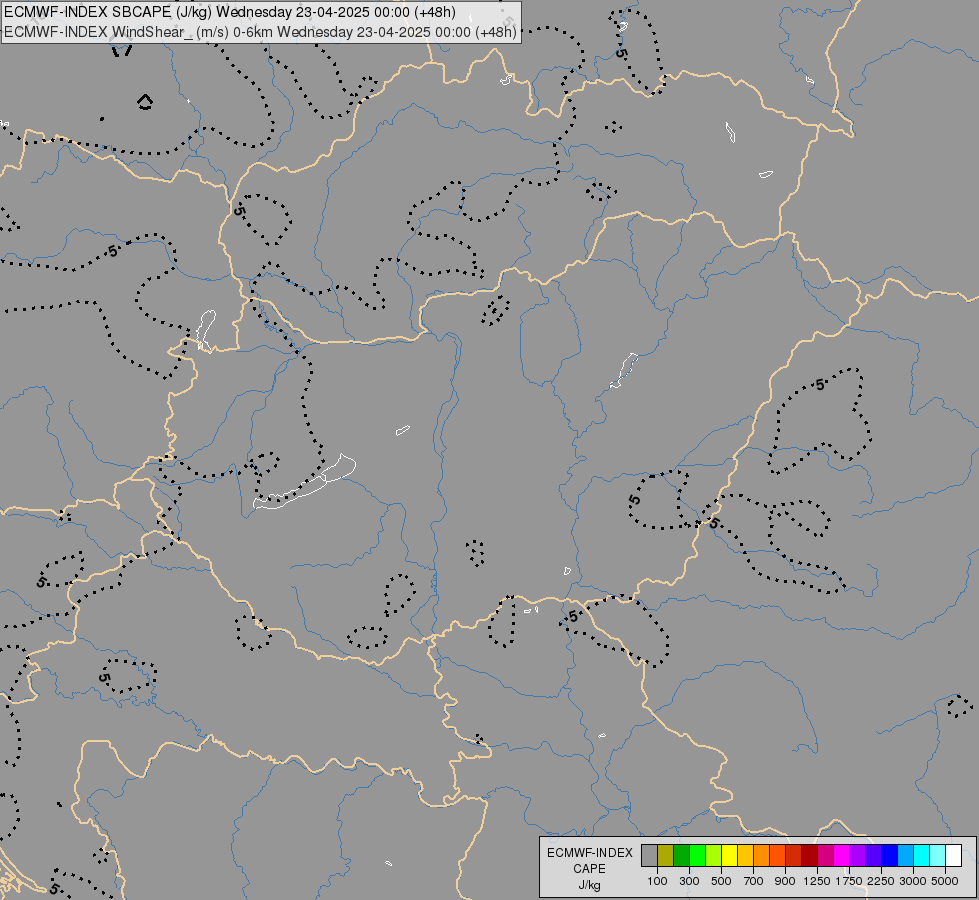Viewport: 979px width, 900px height.
Task: Click the white swatch ending the legend
Action: point(955,856)
